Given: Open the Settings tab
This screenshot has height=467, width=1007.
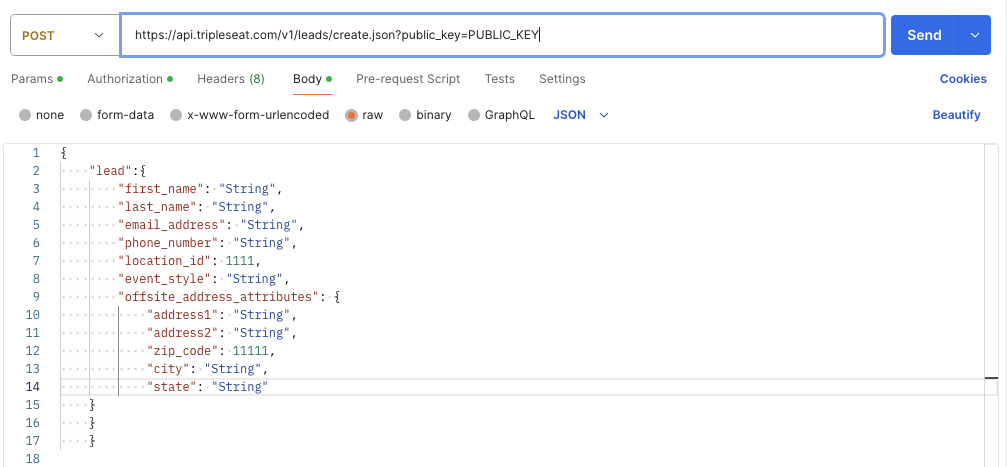Looking at the screenshot, I should click(x=562, y=79).
